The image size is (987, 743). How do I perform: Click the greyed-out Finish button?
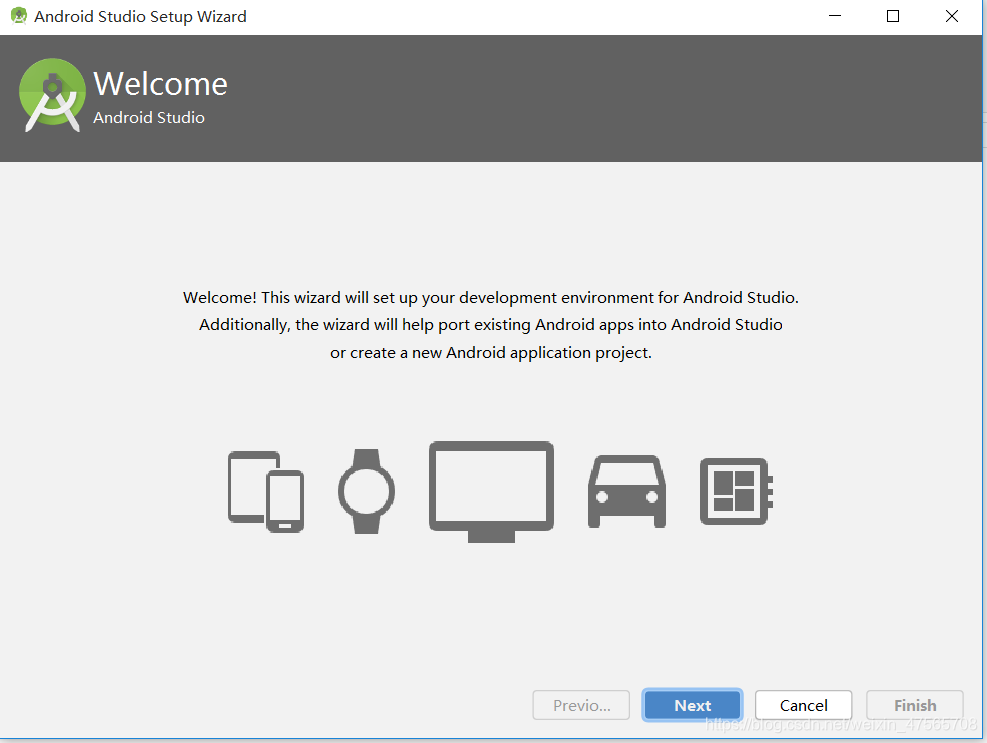[915, 705]
